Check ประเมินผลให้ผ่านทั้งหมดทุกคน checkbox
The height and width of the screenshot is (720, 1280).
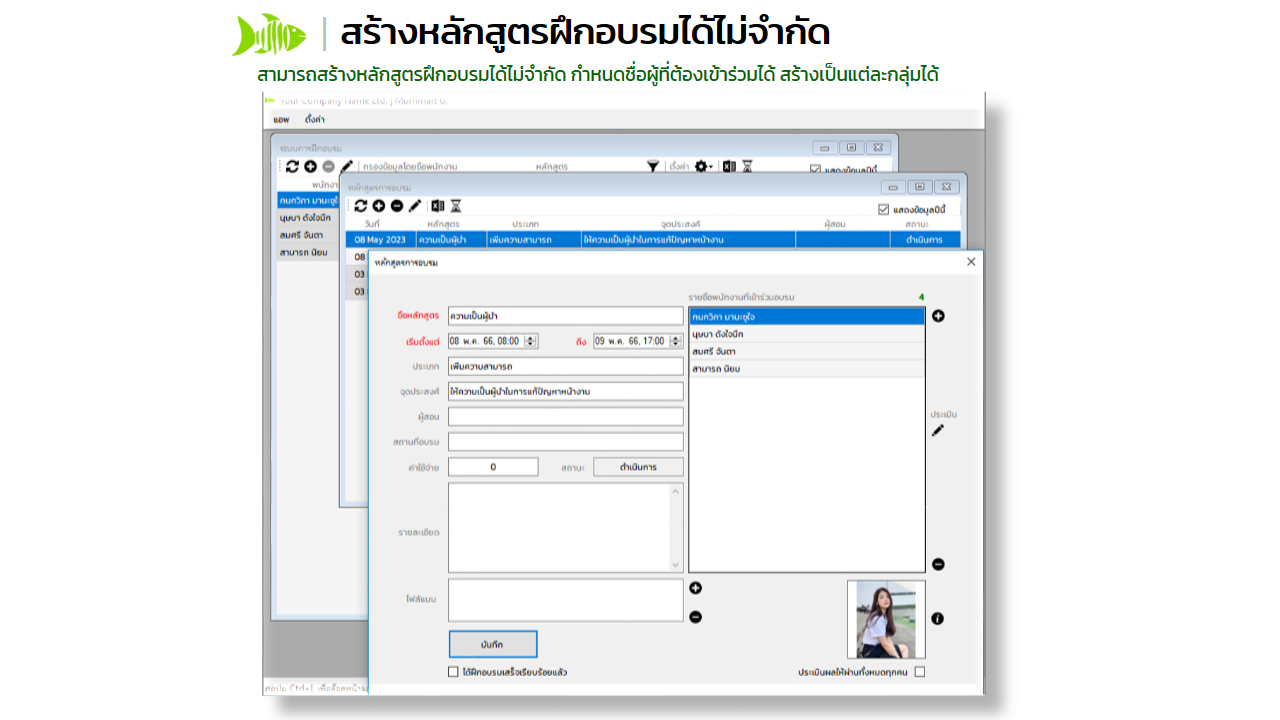[920, 672]
